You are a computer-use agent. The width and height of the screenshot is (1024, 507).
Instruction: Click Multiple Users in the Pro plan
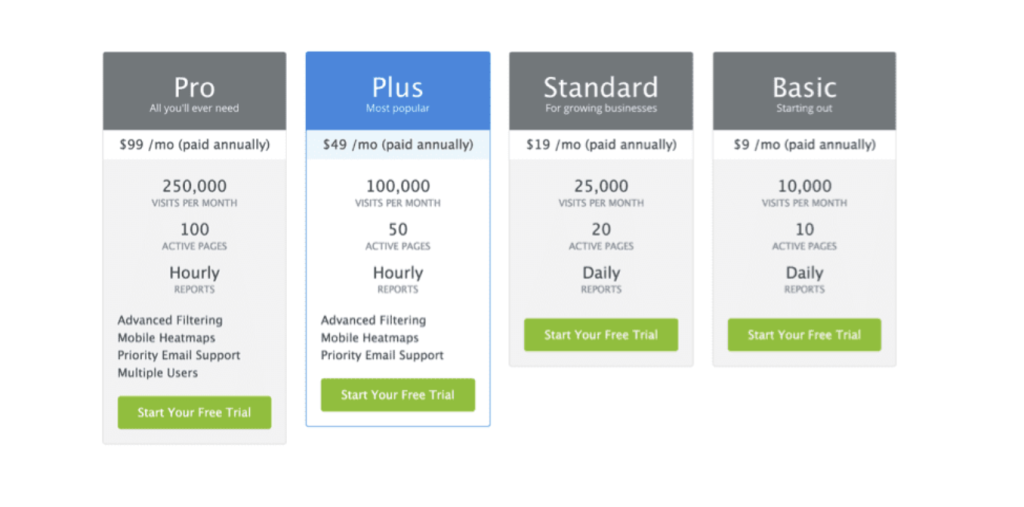tap(157, 372)
